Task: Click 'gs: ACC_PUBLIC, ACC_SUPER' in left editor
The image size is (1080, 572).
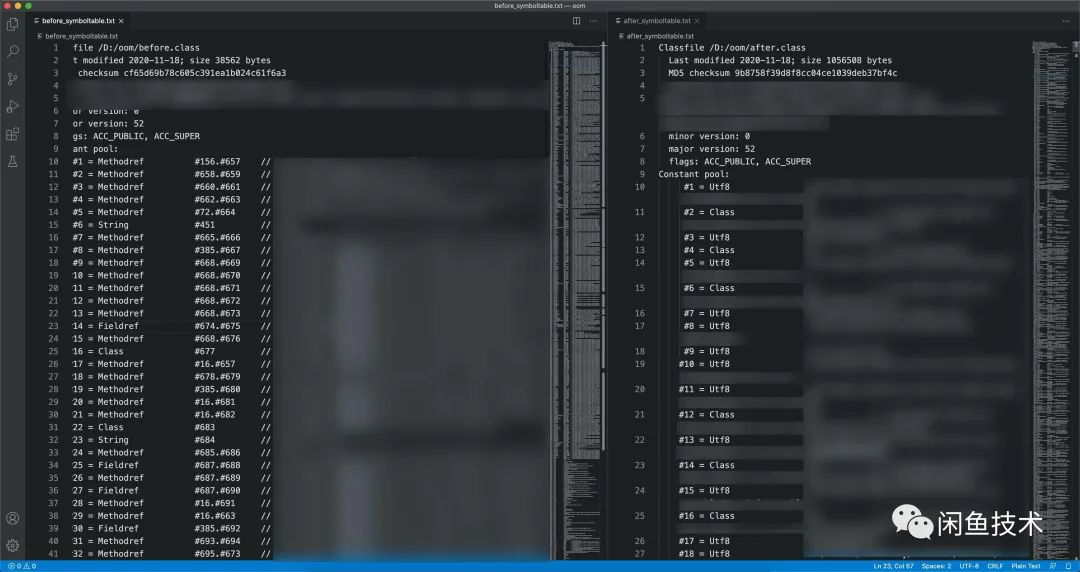Action: point(136,136)
